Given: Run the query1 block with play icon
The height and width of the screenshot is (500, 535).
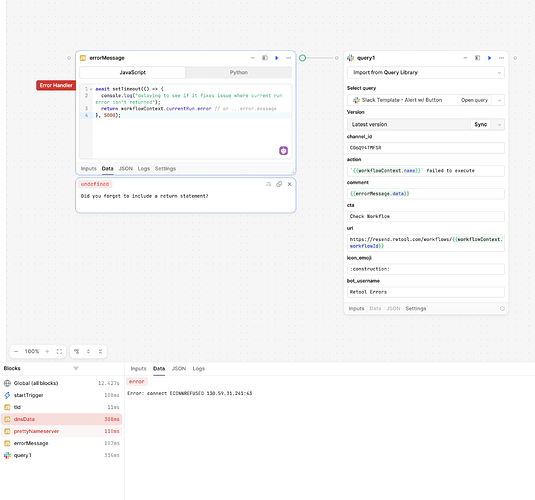Looking at the screenshot, I should 489,58.
